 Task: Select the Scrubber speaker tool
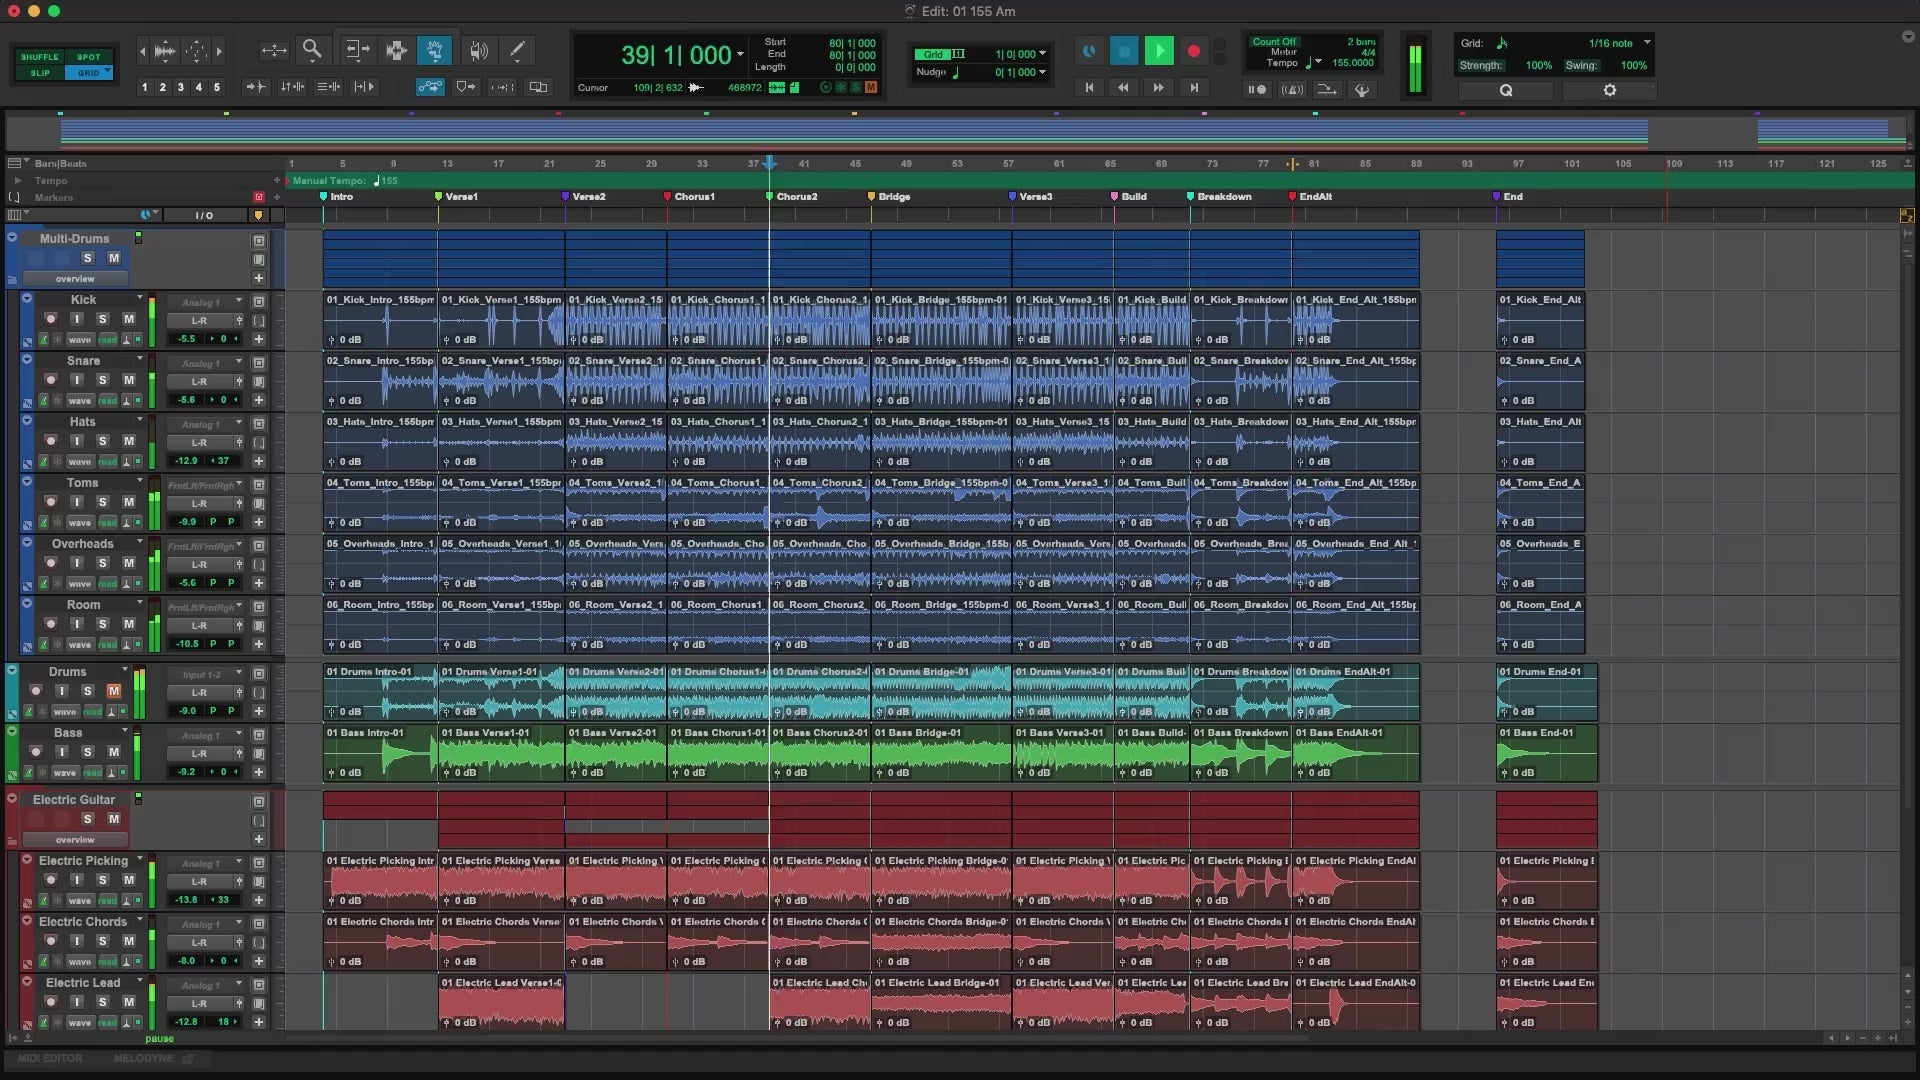[479, 50]
